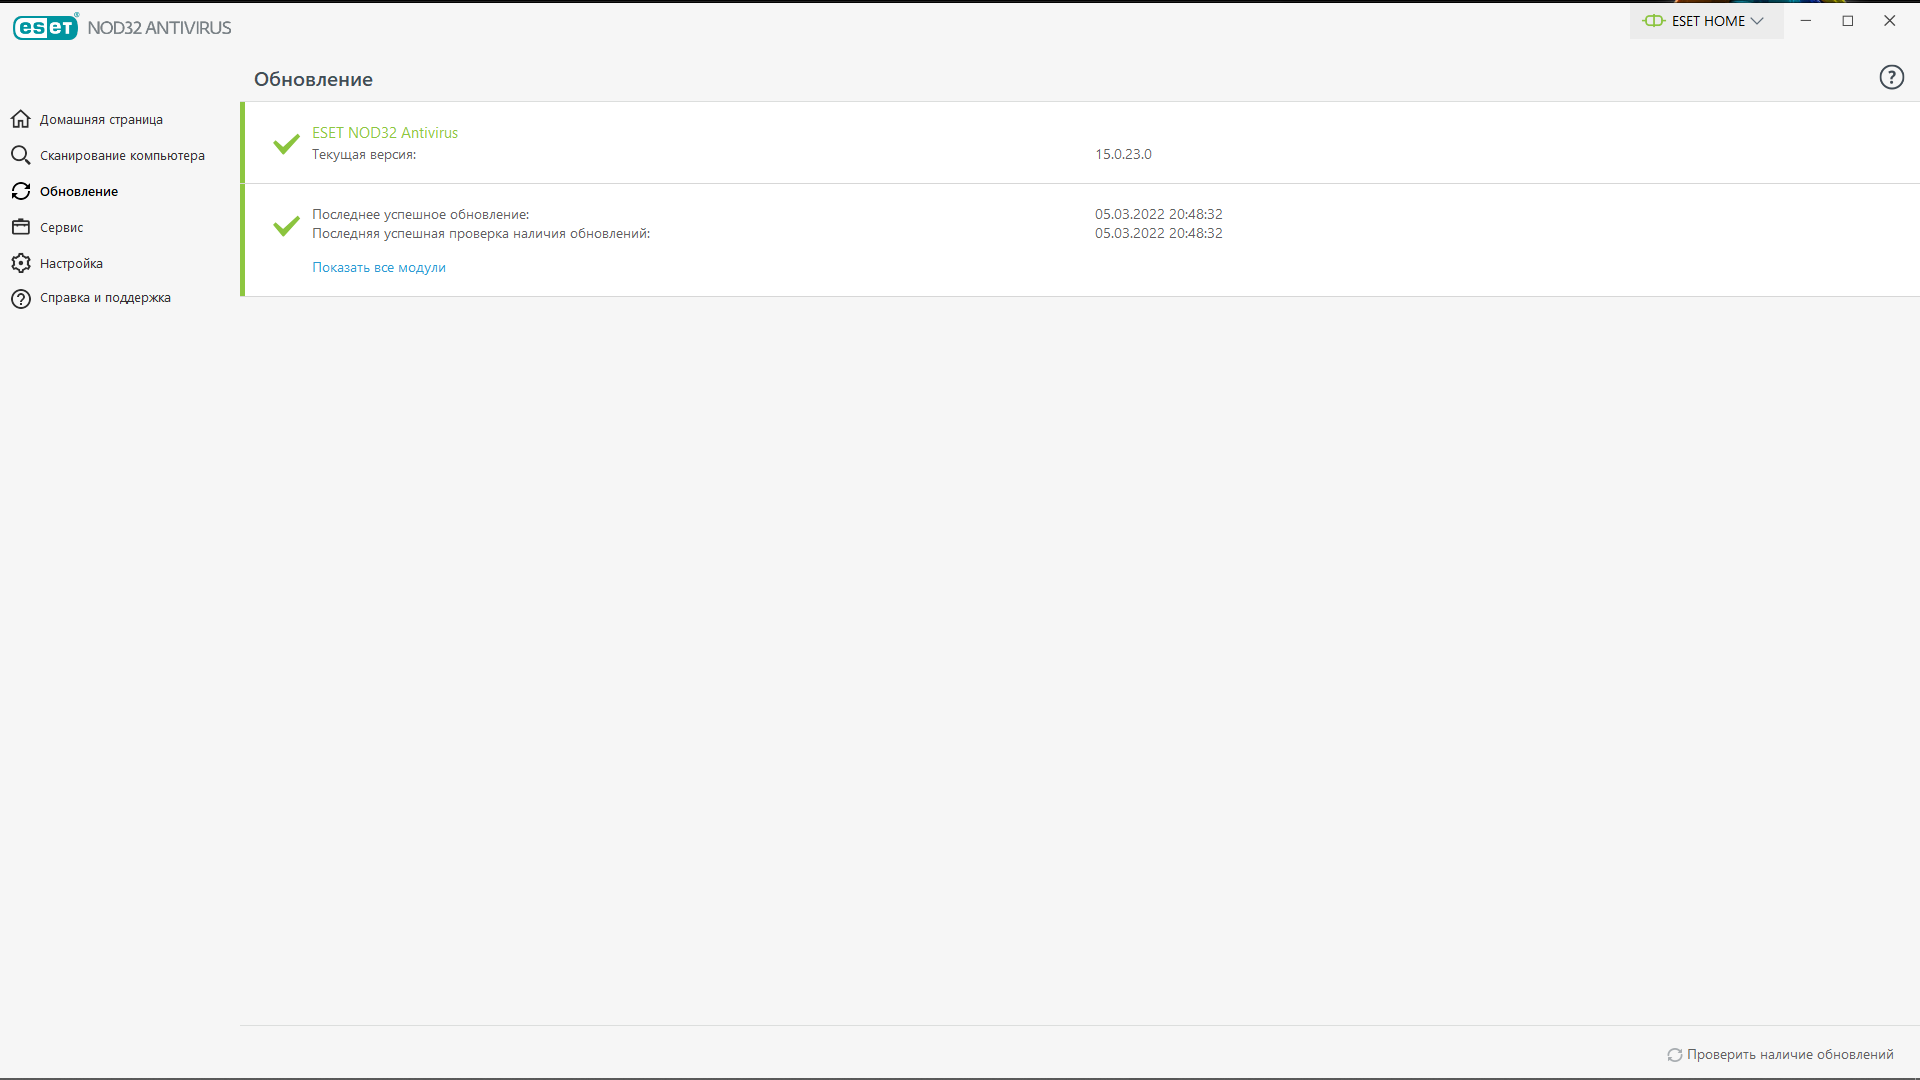Select Справка и поддержка in the sidebar

(x=105, y=298)
